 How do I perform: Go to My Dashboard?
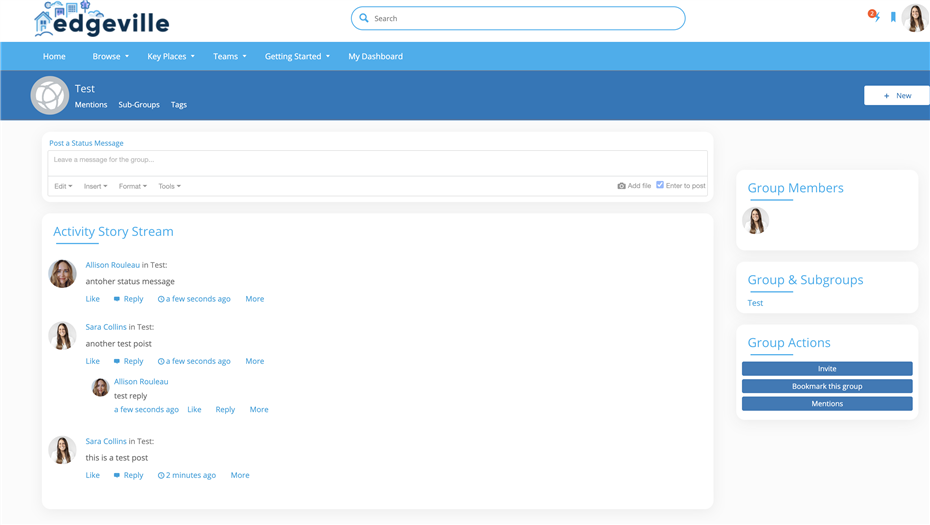tap(375, 57)
